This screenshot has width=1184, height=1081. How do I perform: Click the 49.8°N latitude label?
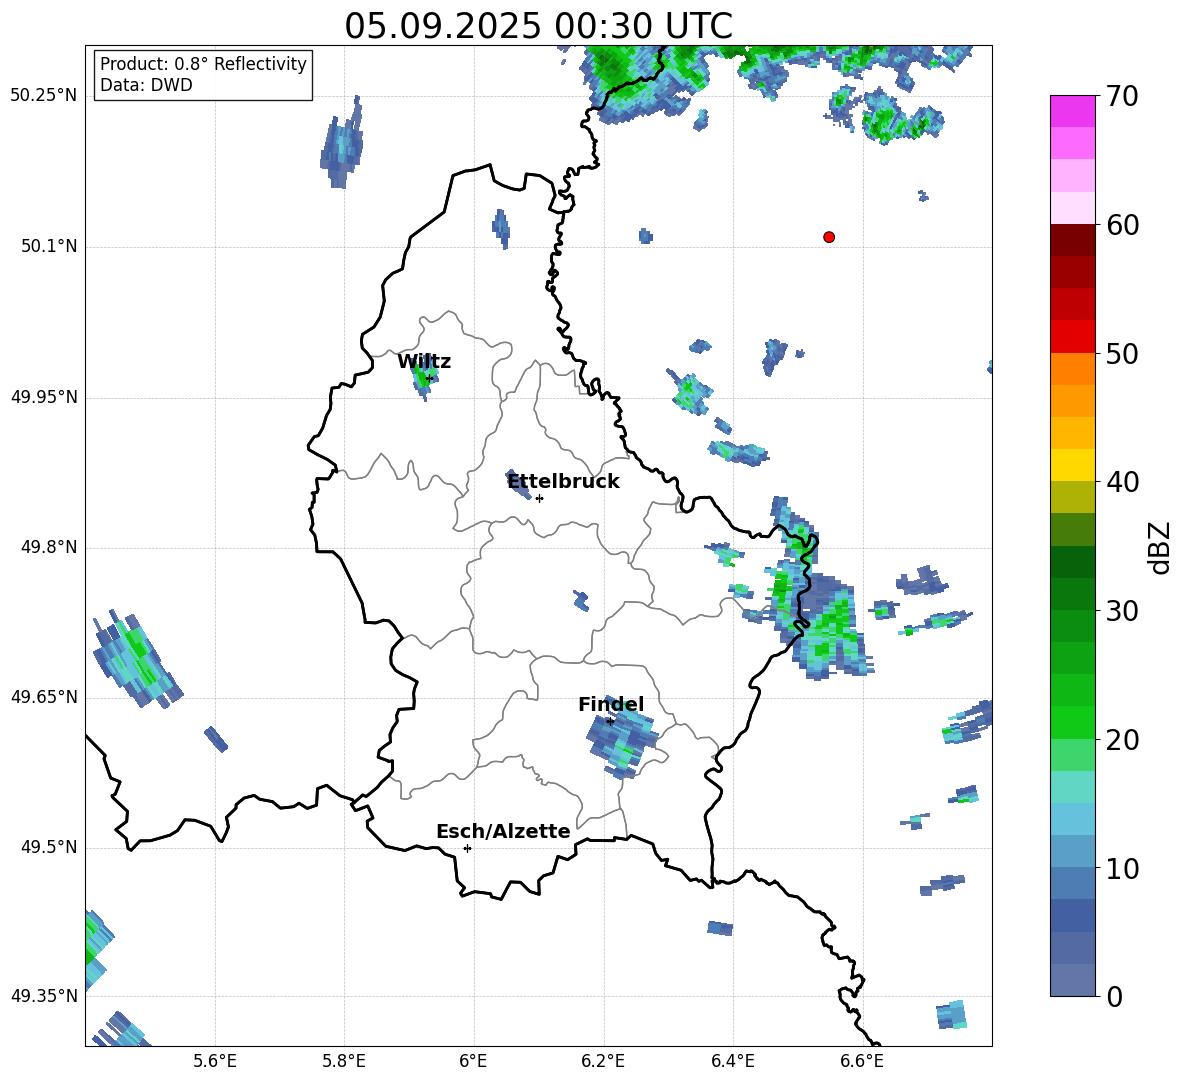click(x=50, y=547)
